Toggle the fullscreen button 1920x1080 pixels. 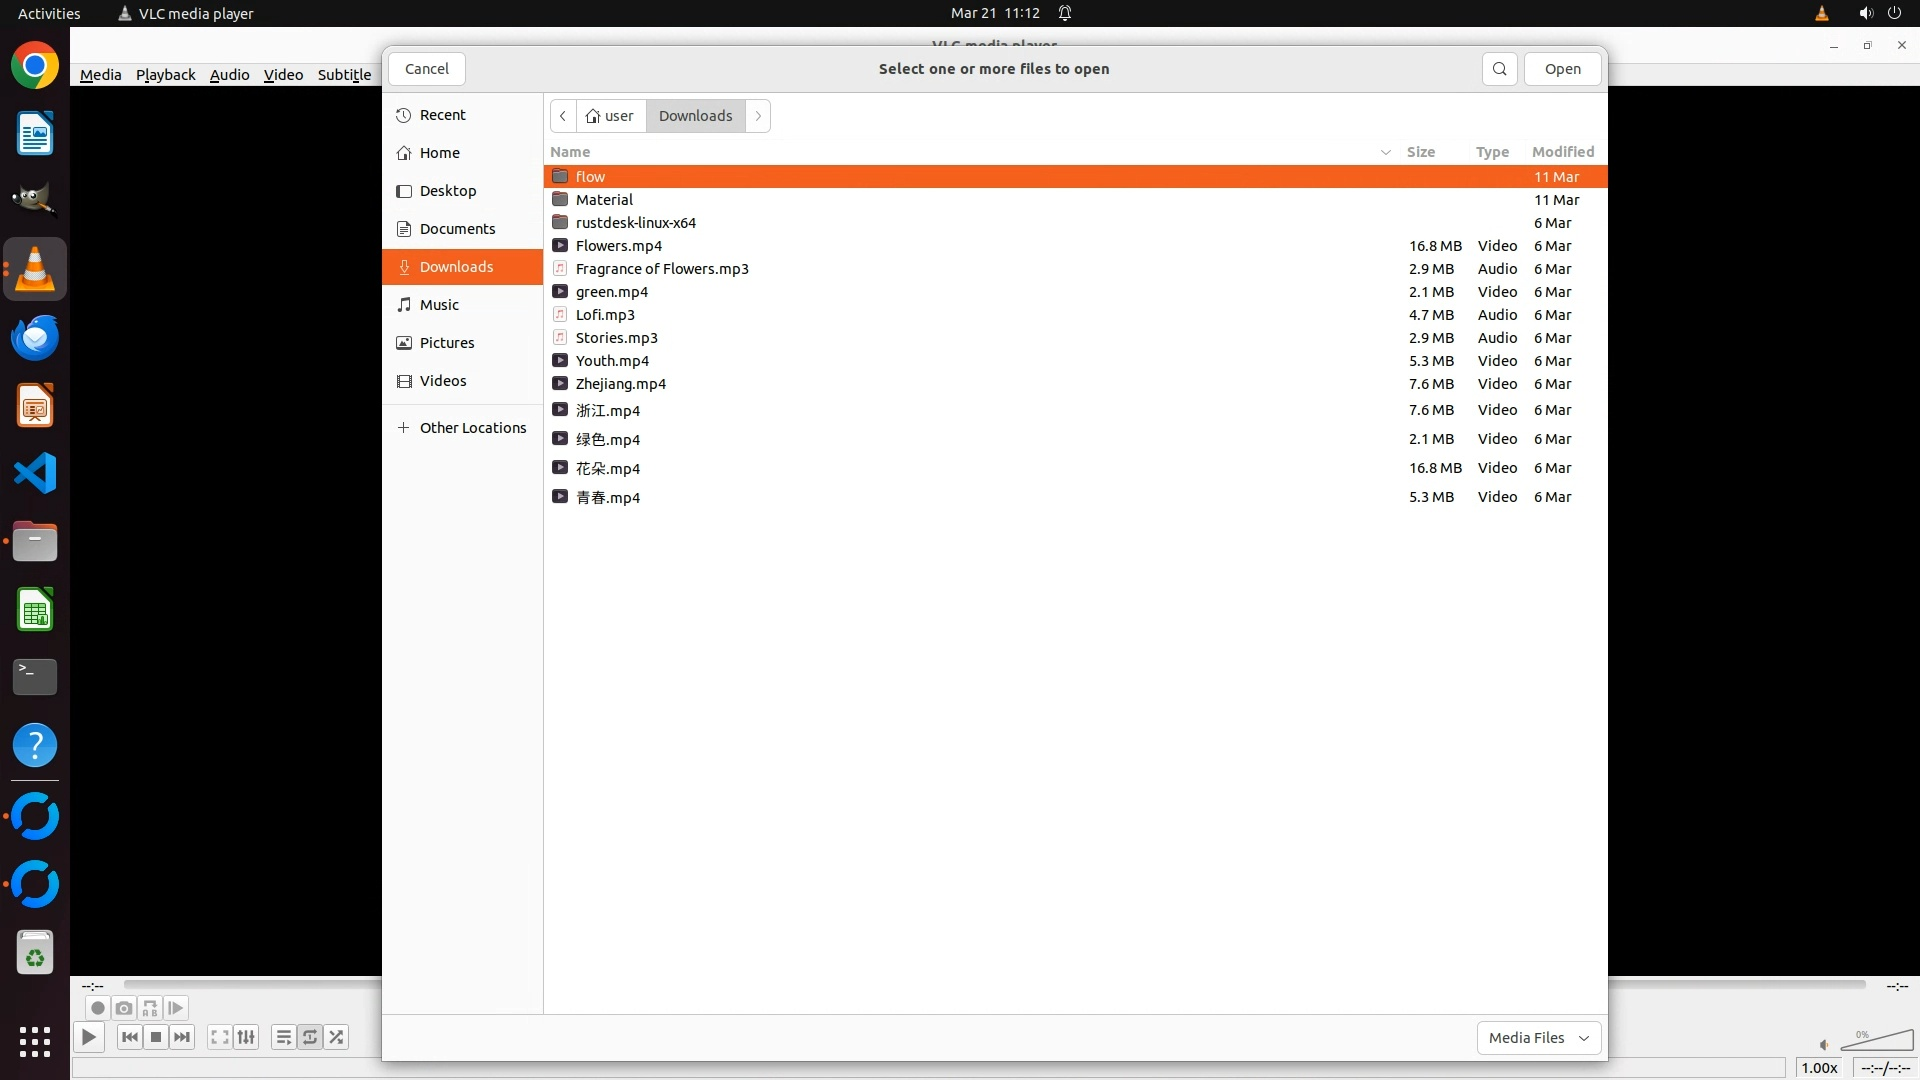point(220,1037)
